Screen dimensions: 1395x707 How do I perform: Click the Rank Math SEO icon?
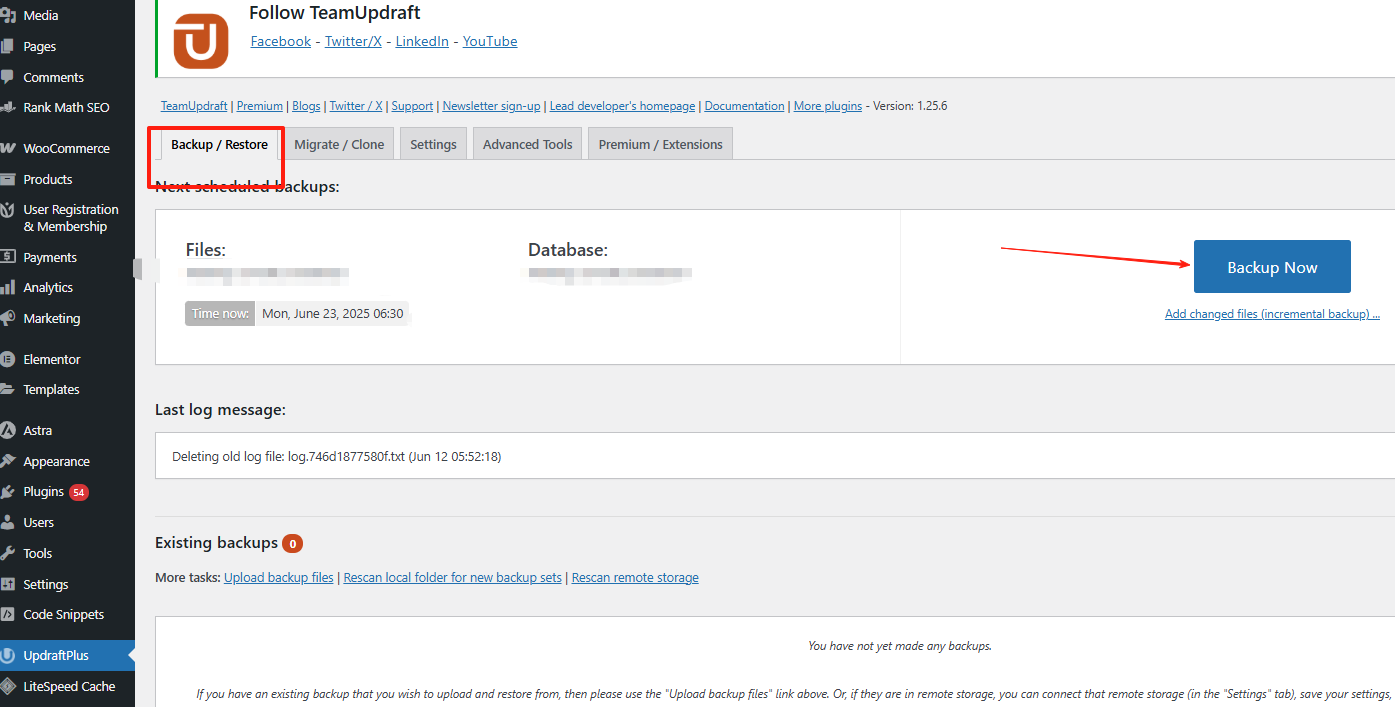coord(8,107)
